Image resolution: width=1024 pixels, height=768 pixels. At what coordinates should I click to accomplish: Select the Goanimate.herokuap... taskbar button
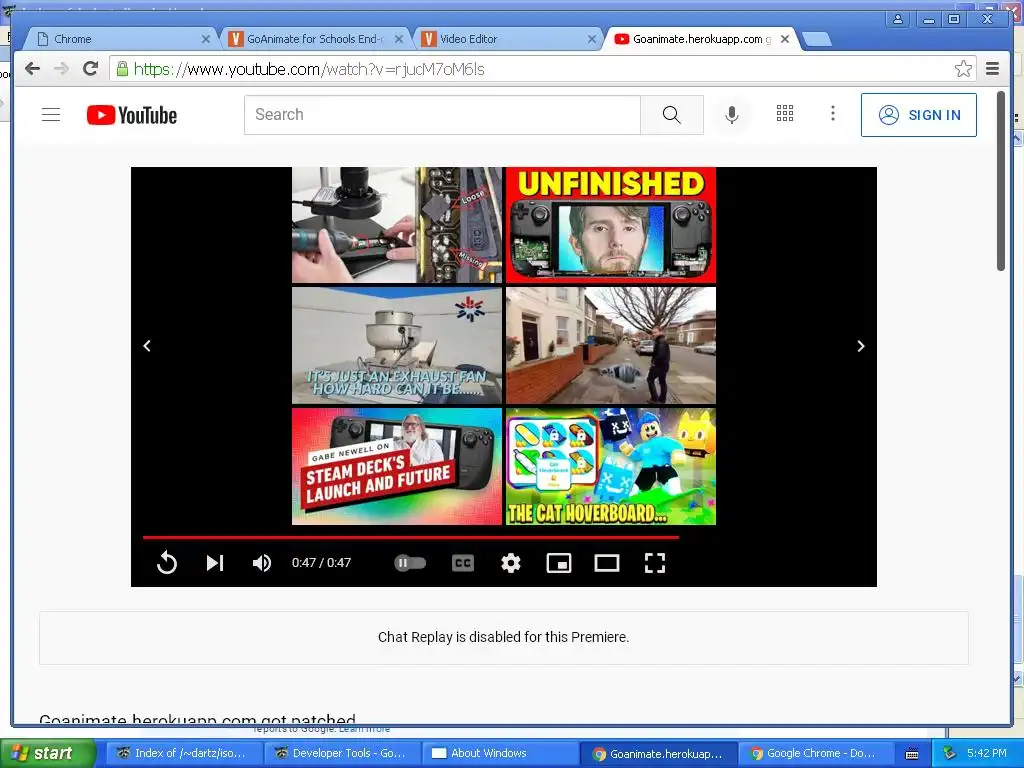(x=658, y=753)
